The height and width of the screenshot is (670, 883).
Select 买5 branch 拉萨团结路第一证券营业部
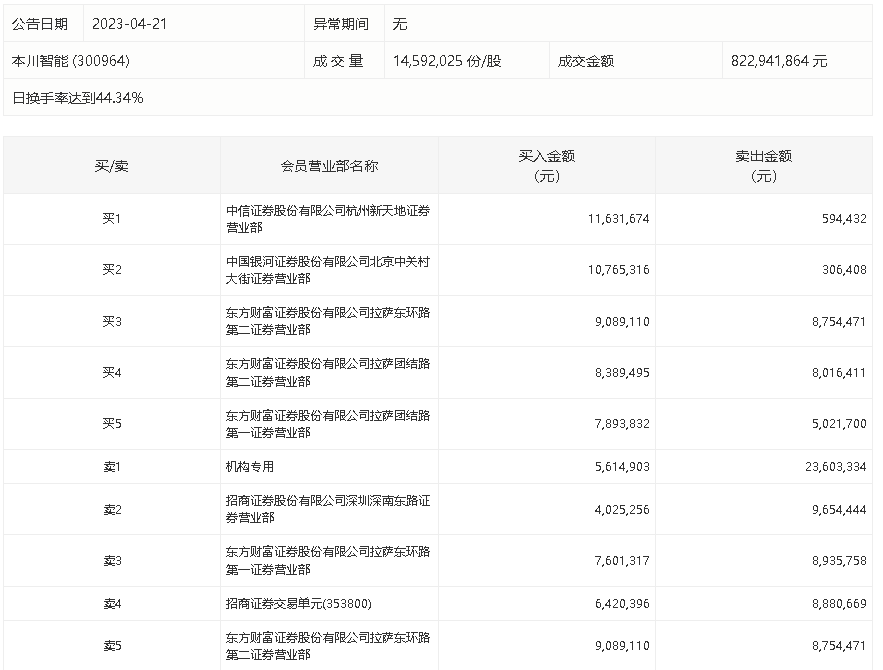click(328, 424)
